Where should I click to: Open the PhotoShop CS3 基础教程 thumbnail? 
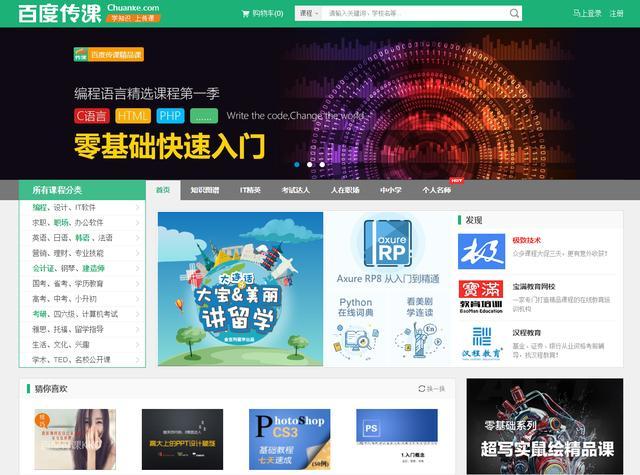point(289,439)
